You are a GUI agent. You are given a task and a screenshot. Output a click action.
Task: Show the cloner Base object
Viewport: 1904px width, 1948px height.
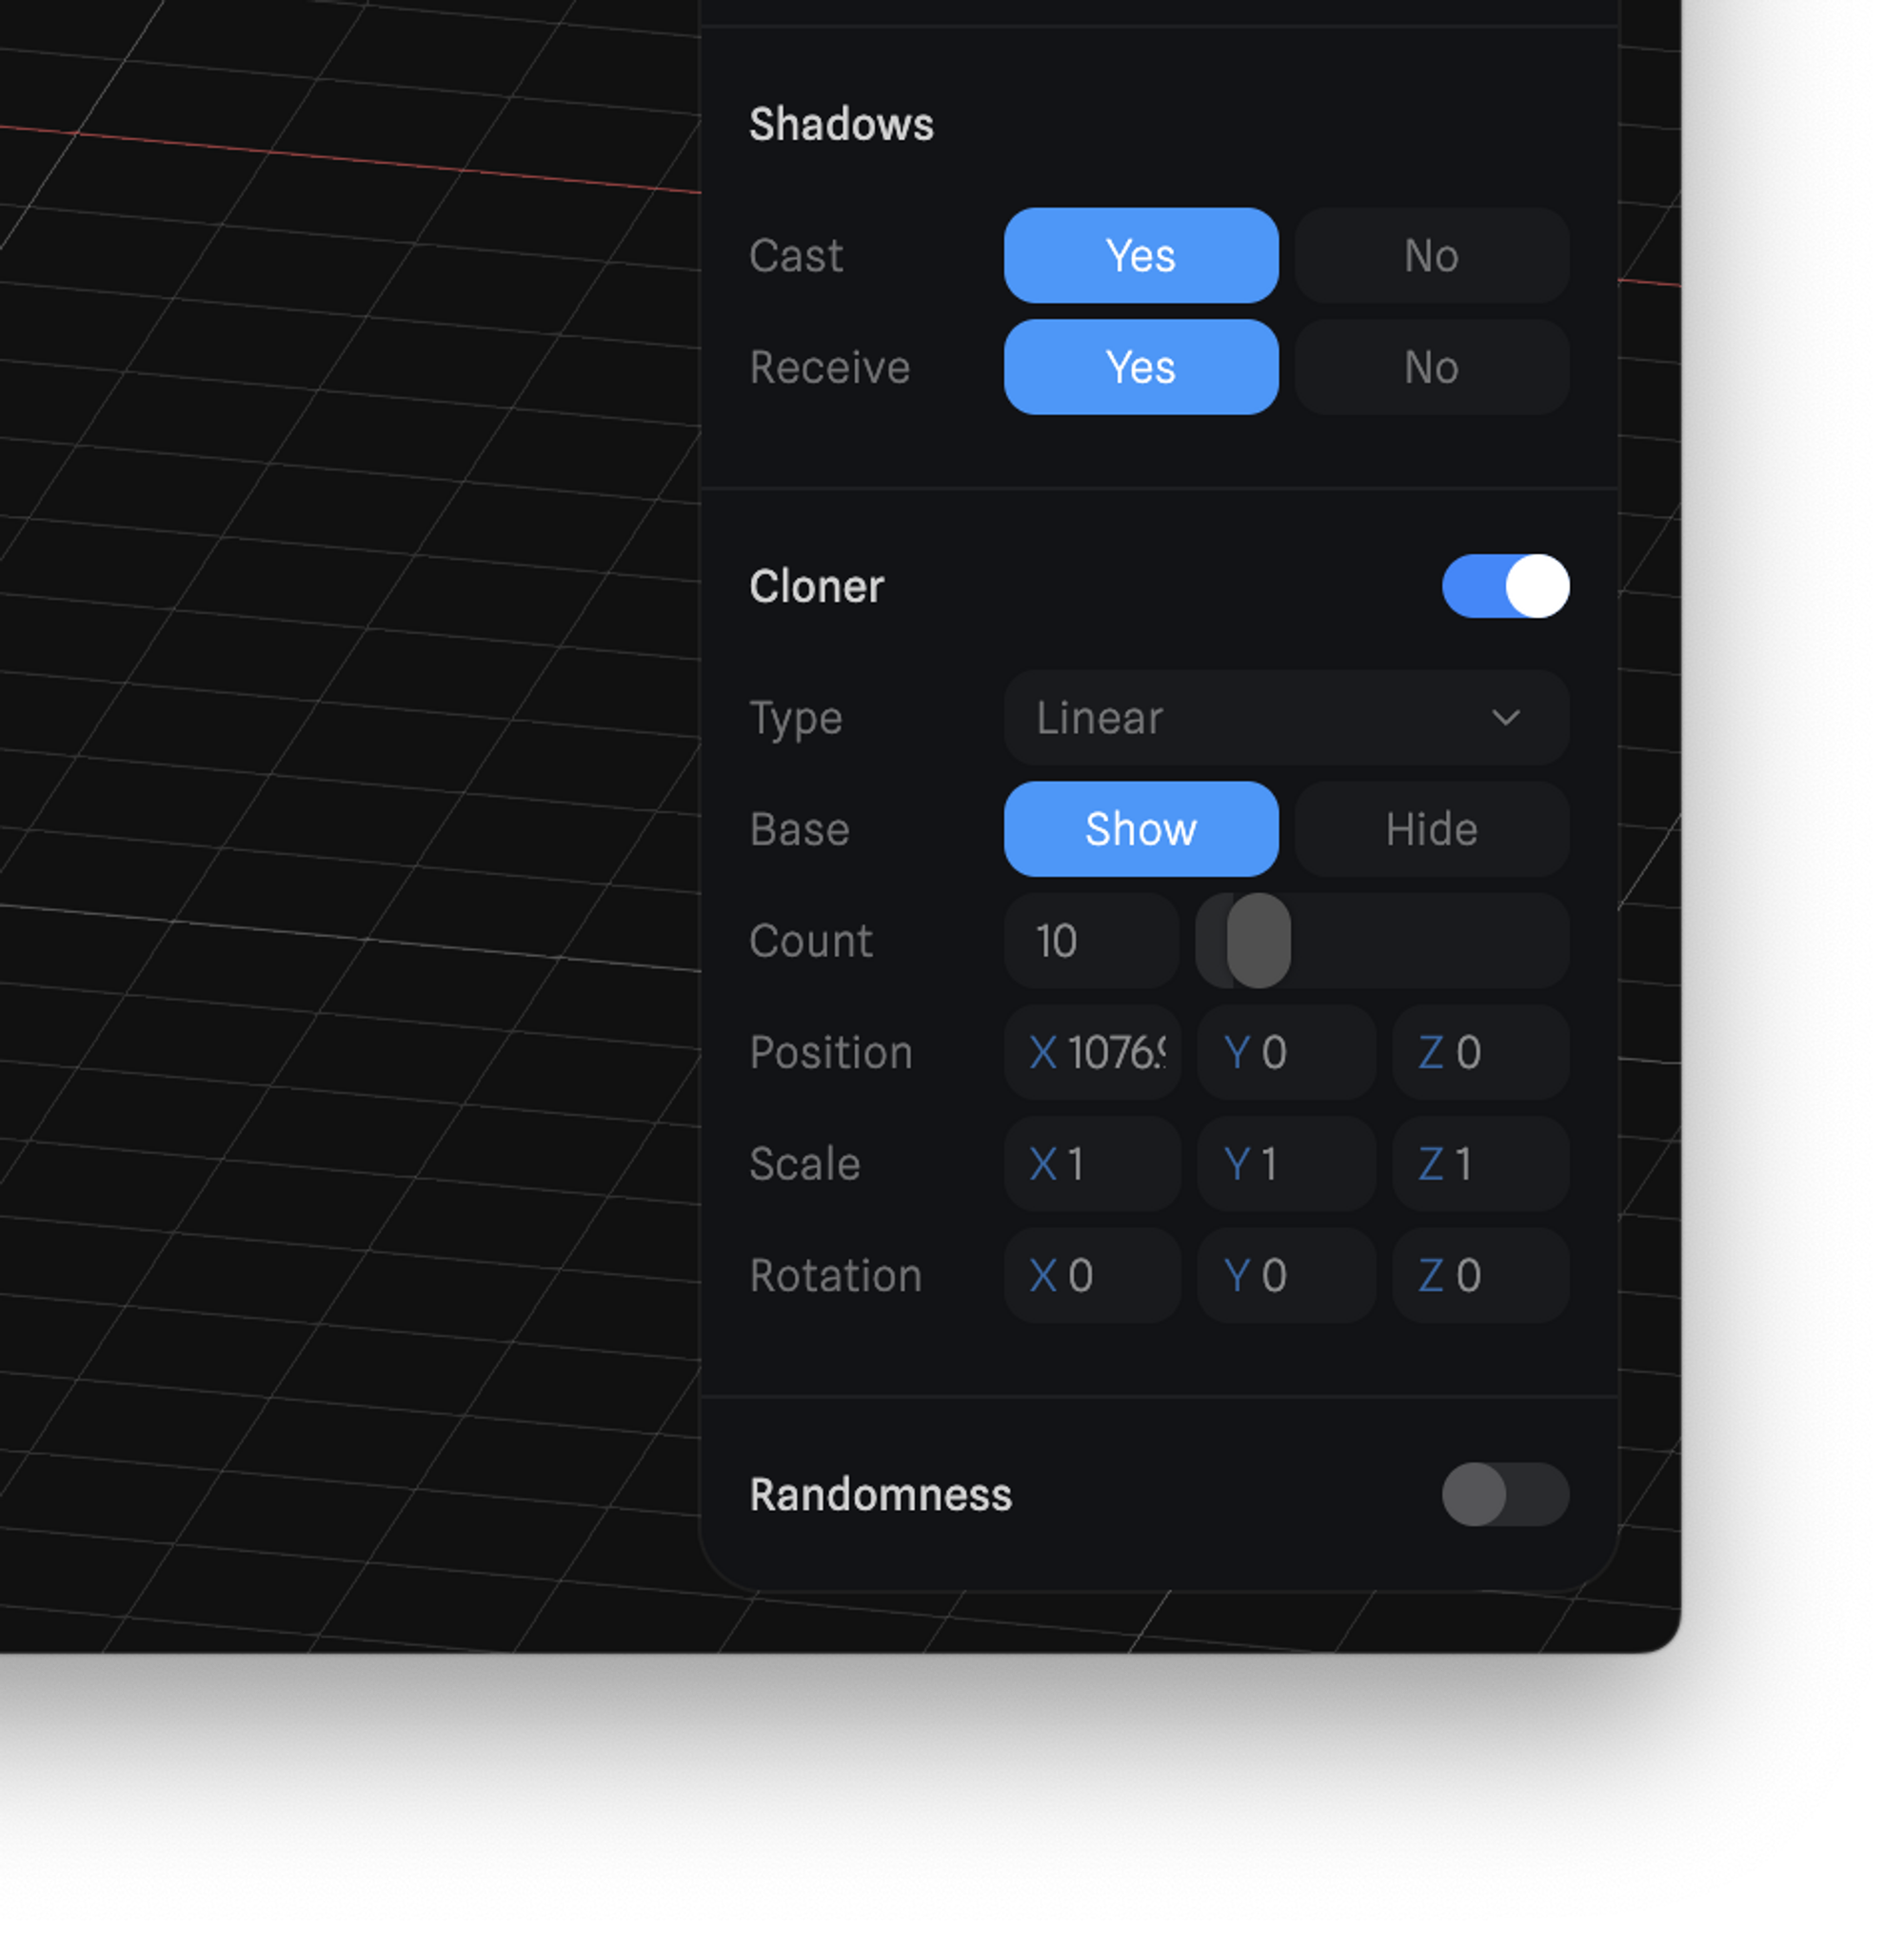pyautogui.click(x=1140, y=829)
